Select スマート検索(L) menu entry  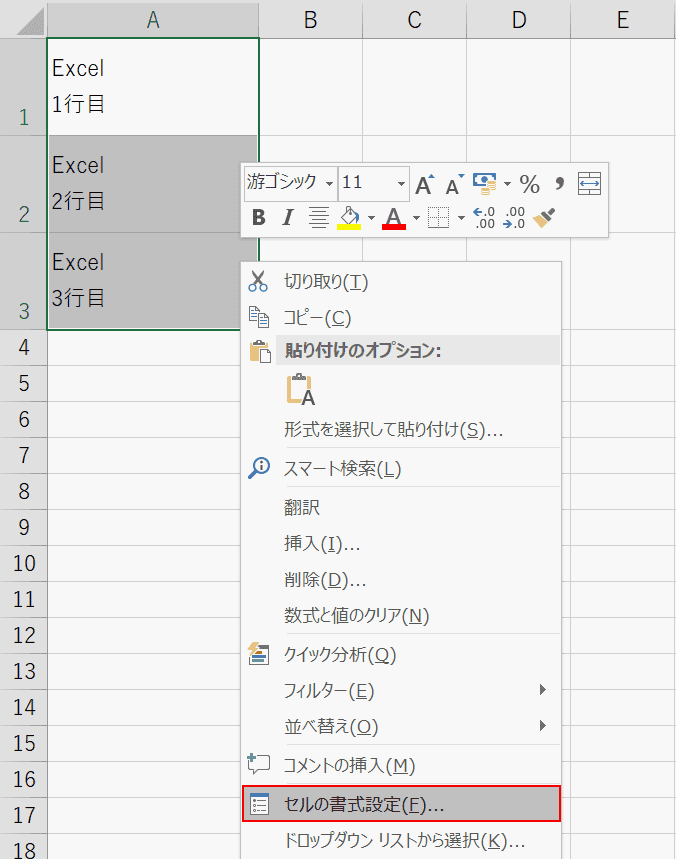[x=401, y=469]
